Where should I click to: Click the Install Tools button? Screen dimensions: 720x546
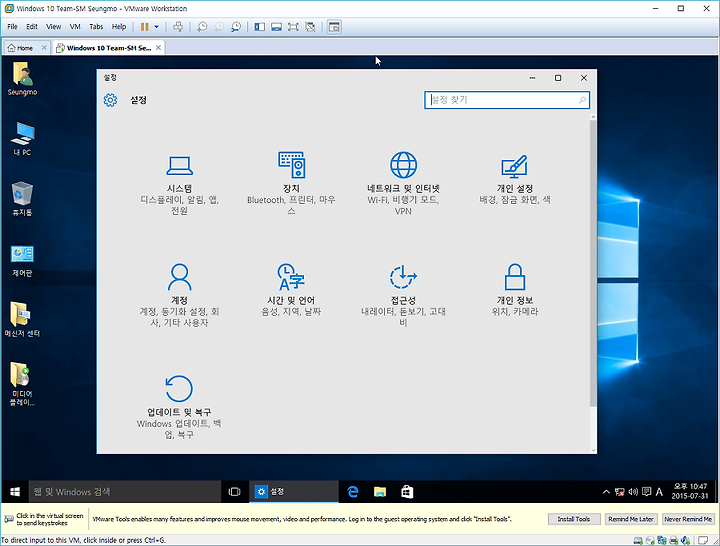[x=574, y=519]
